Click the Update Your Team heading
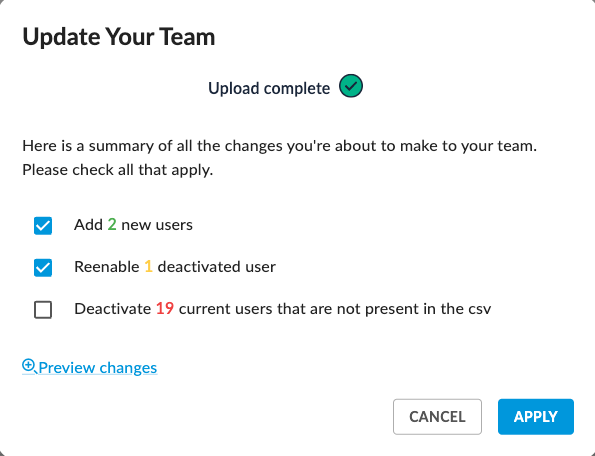Viewport: 595px width, 456px height. (119, 37)
